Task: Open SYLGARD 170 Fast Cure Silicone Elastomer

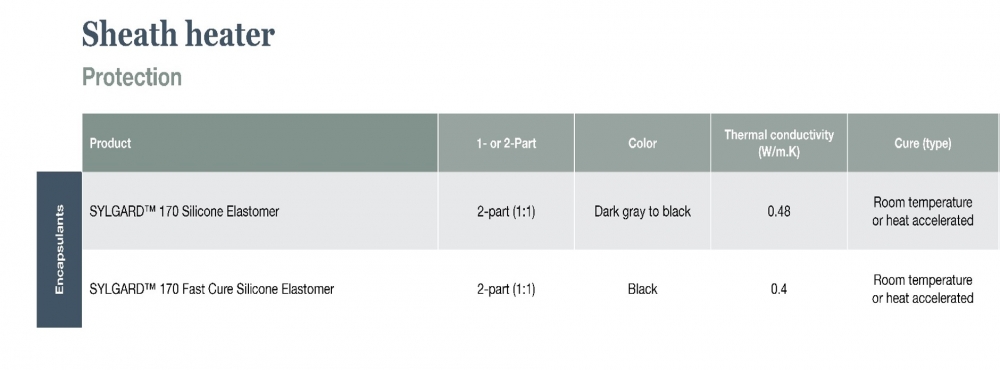Action: (x=212, y=289)
